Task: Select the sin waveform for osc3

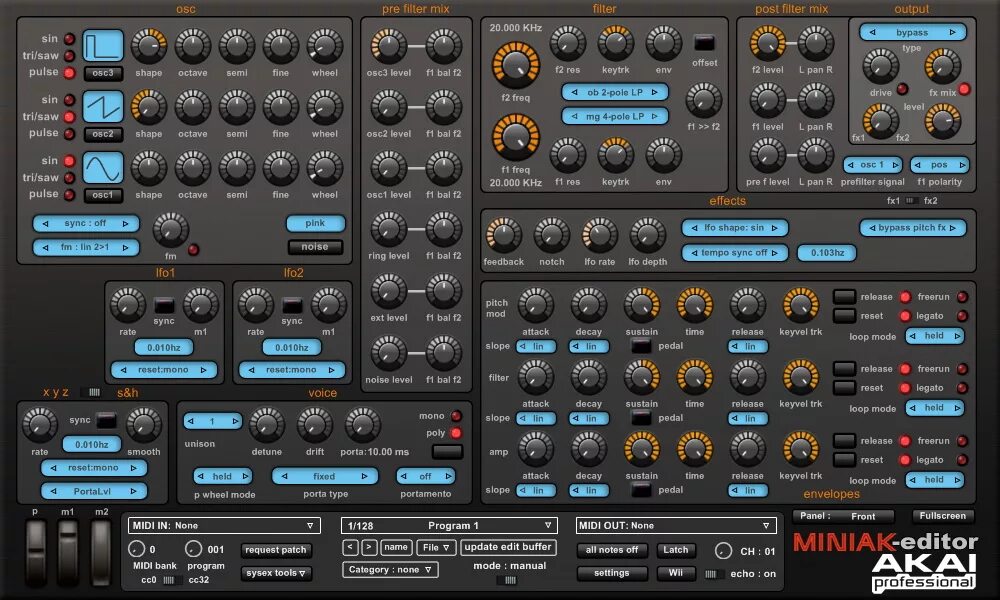Action: (69, 39)
